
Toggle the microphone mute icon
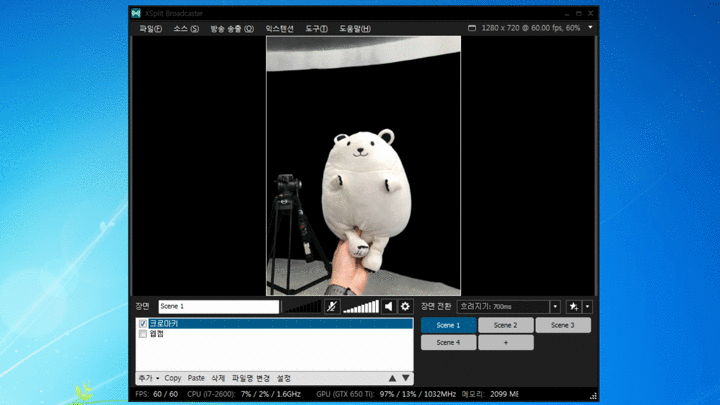click(x=332, y=306)
